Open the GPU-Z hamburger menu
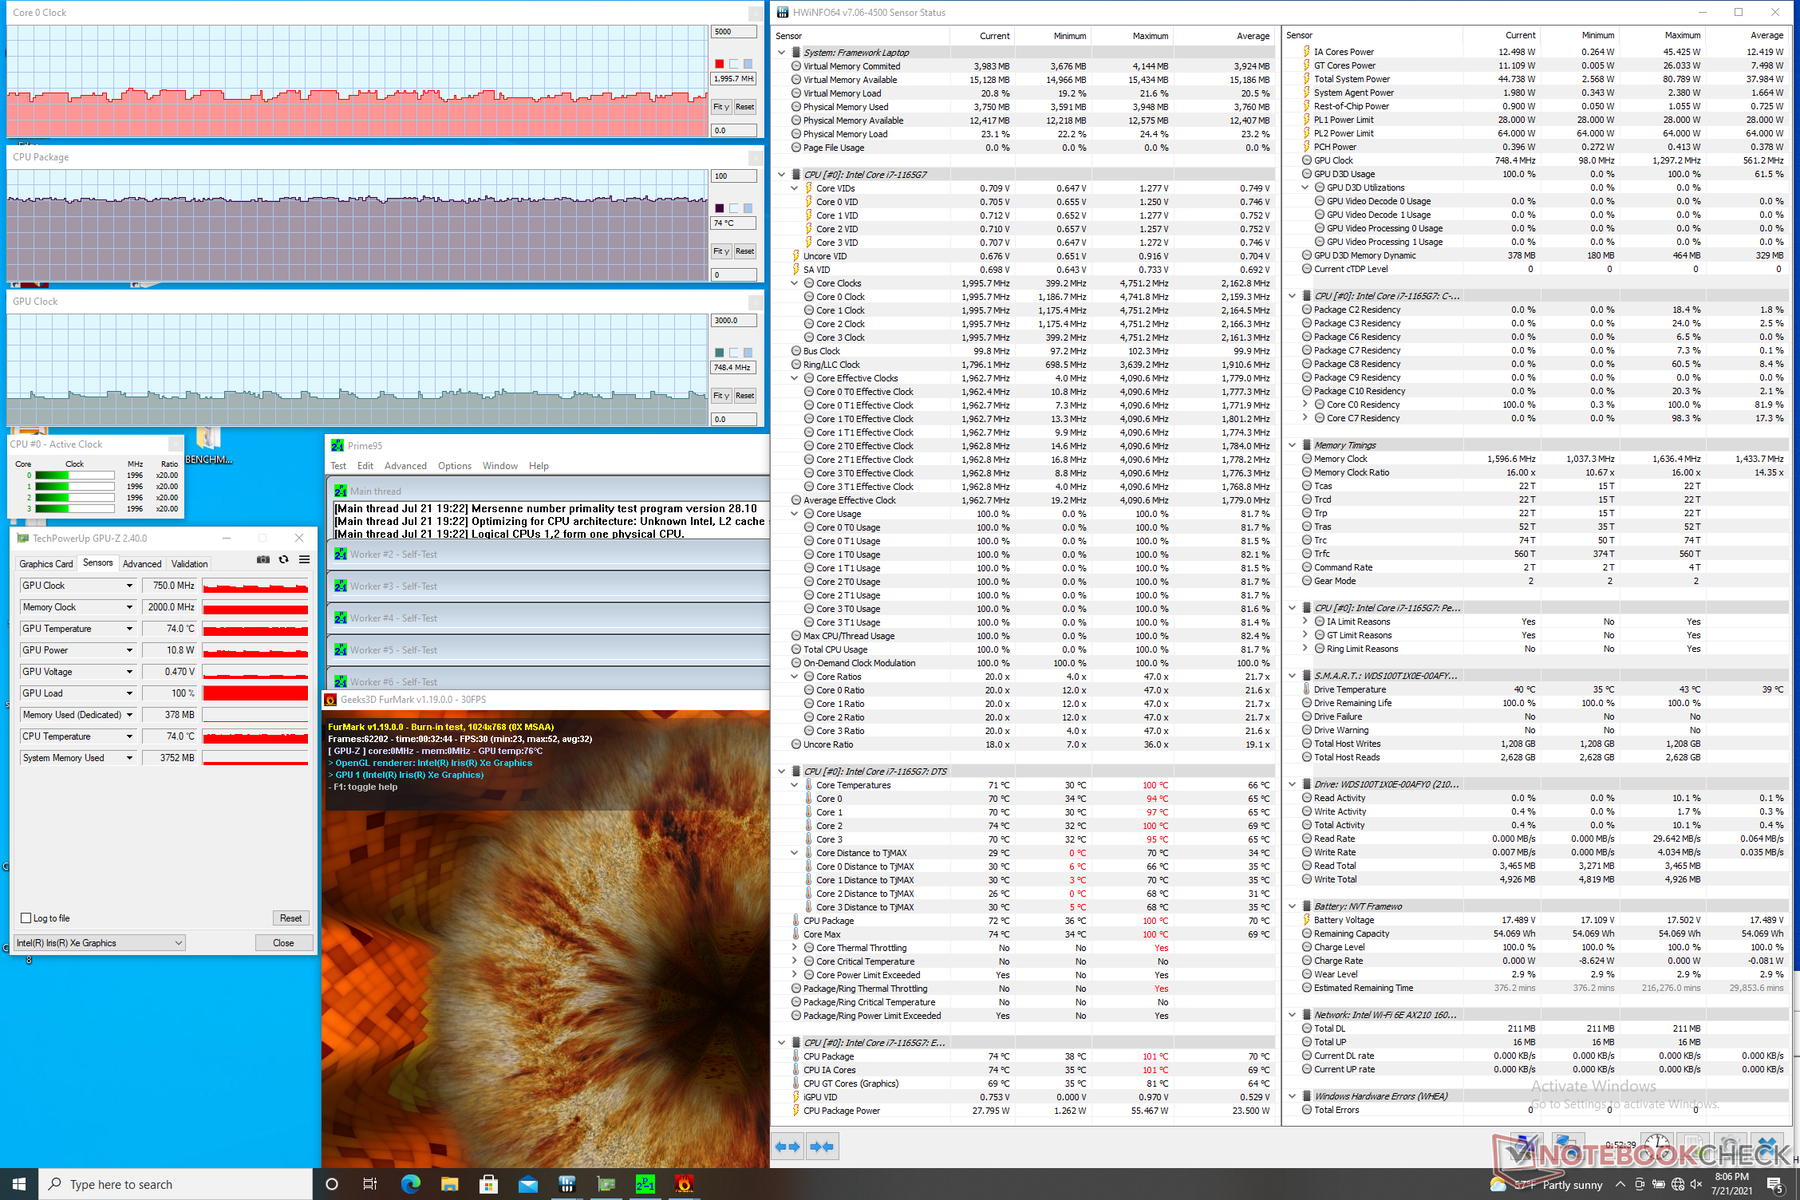Viewport: 1800px width, 1200px height. pos(304,559)
